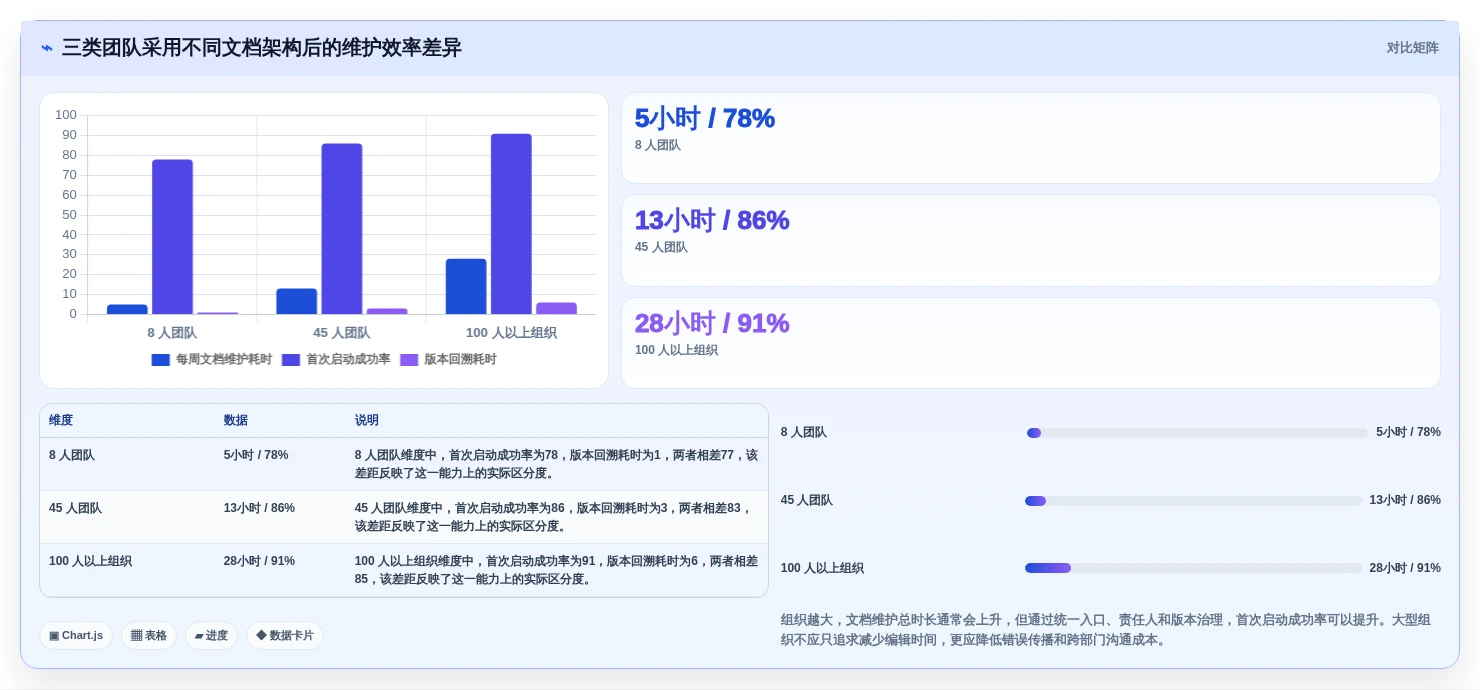Select the 5小时 / 78% data card
The height and width of the screenshot is (690, 1480).
1030,138
